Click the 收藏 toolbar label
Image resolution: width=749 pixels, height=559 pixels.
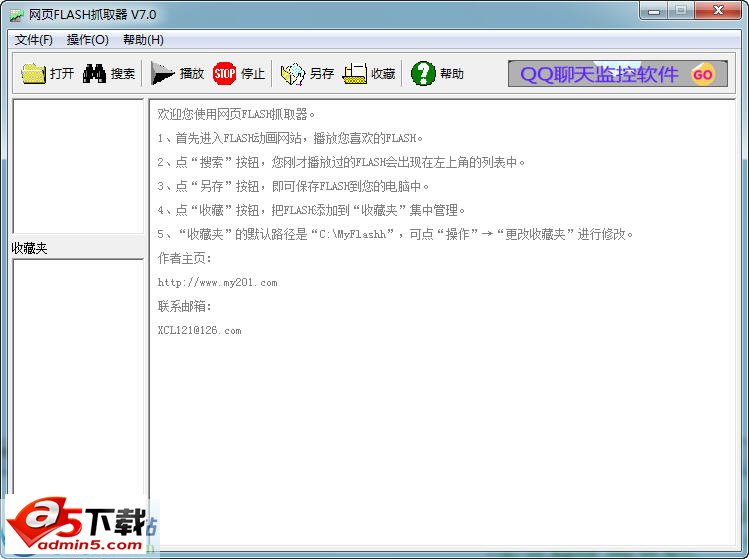(383, 74)
